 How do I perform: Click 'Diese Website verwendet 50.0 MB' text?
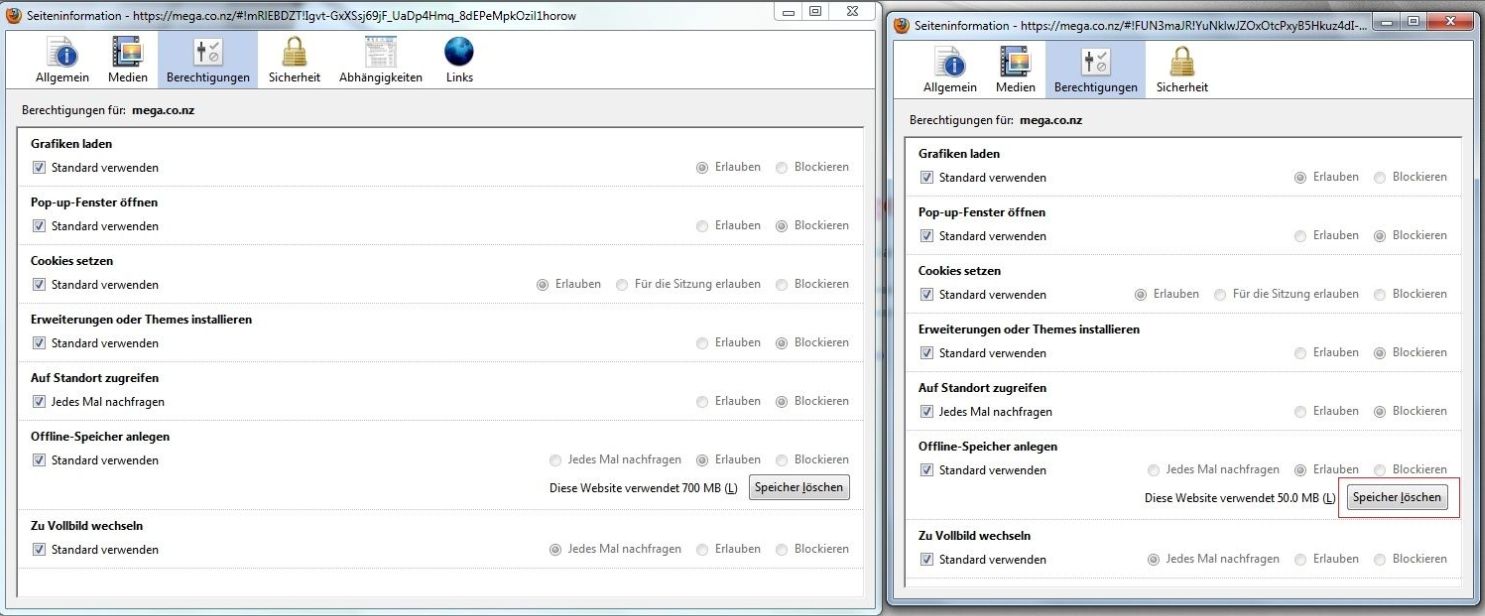point(1232,498)
